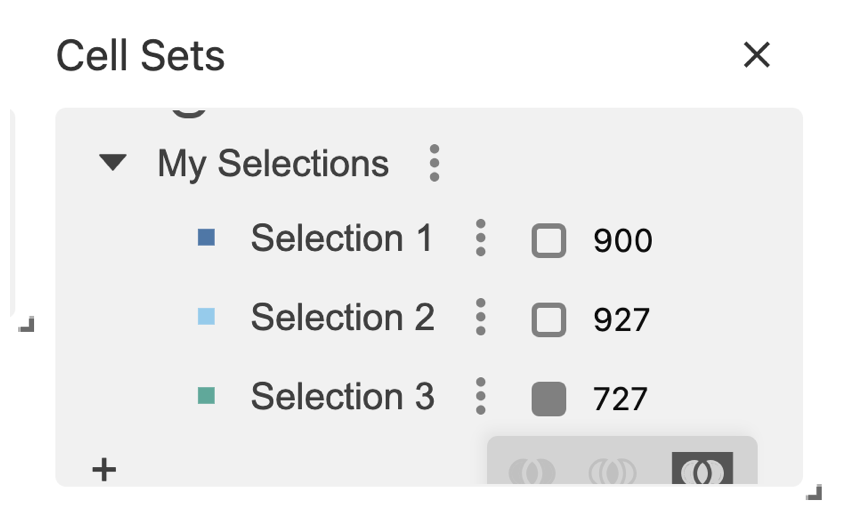Click the bottom-right panel resize handle
The image size is (842, 516).
[814, 491]
